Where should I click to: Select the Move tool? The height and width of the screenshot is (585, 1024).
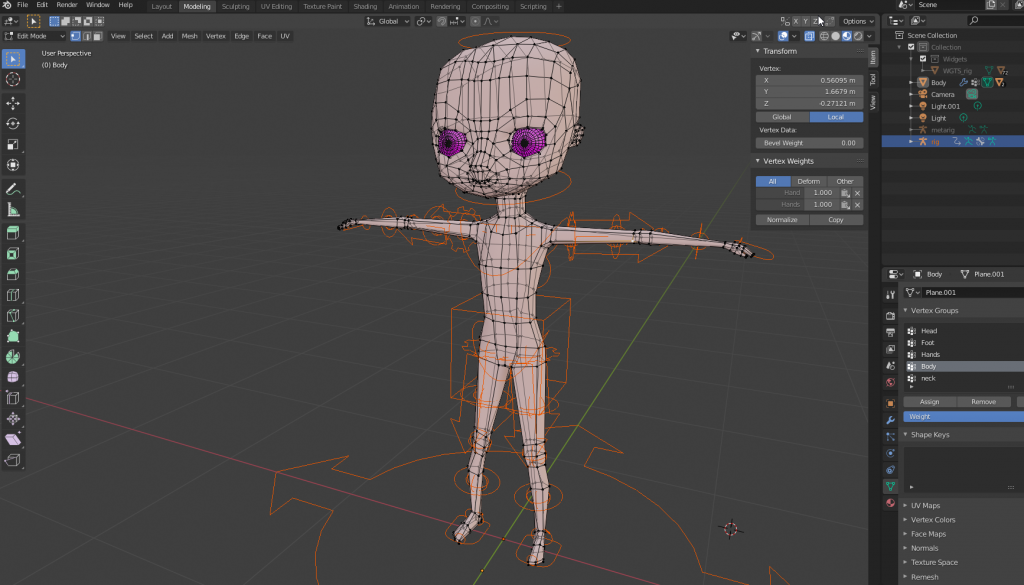pos(13,103)
